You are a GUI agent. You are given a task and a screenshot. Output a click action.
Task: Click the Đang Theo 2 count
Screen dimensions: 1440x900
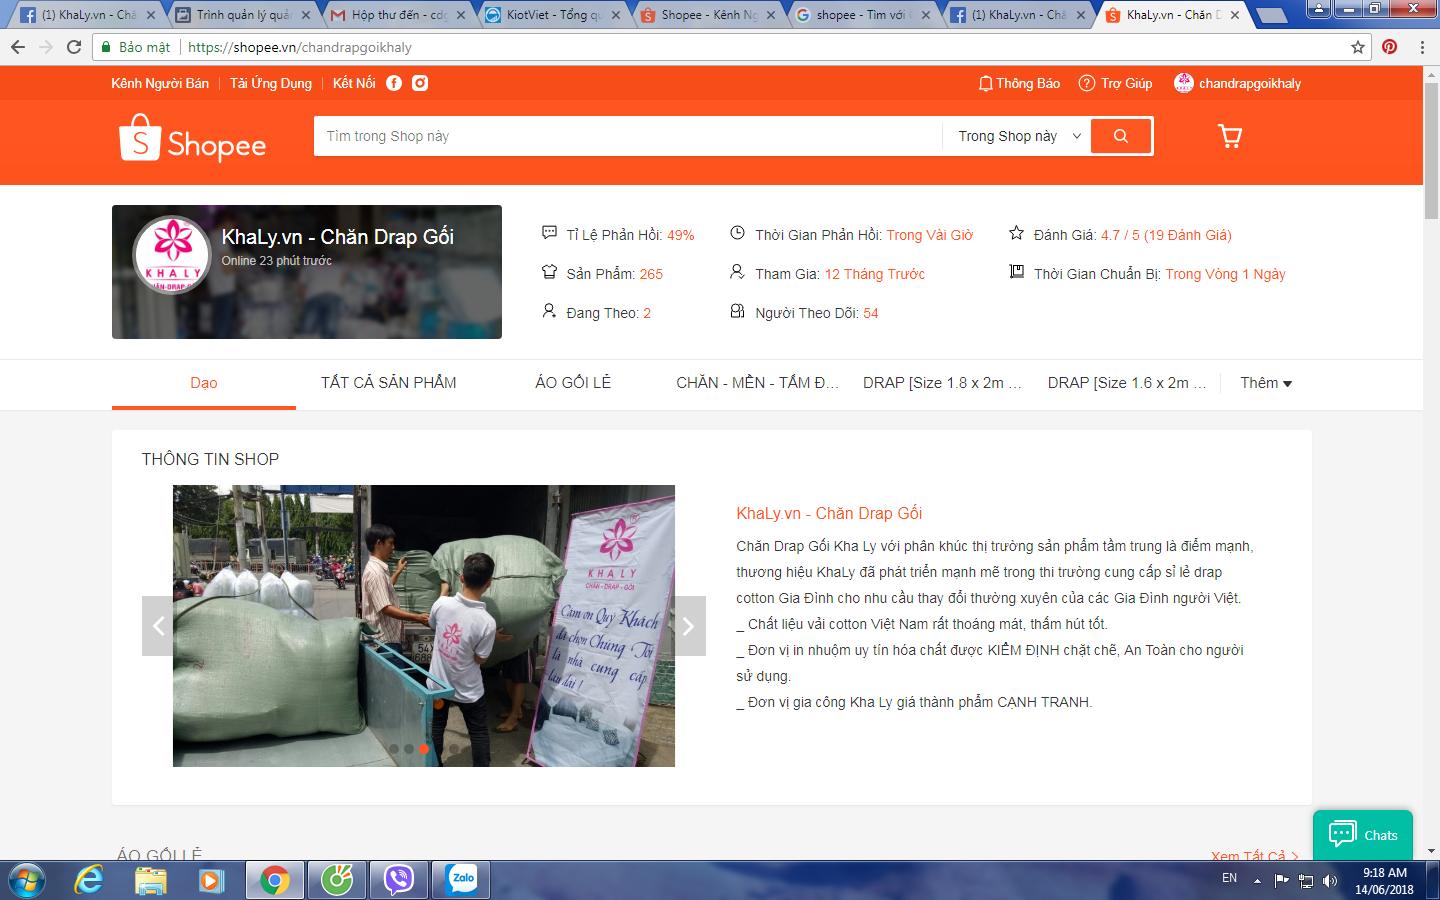[608, 313]
